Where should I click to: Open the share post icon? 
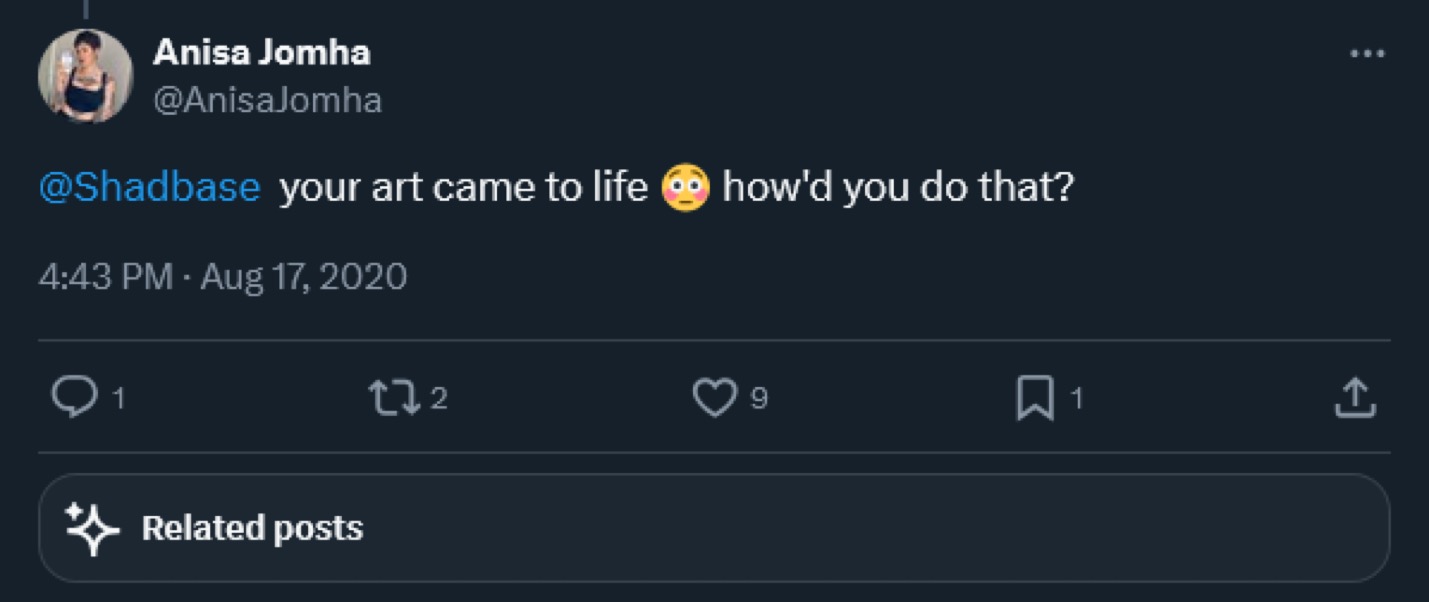click(1355, 399)
